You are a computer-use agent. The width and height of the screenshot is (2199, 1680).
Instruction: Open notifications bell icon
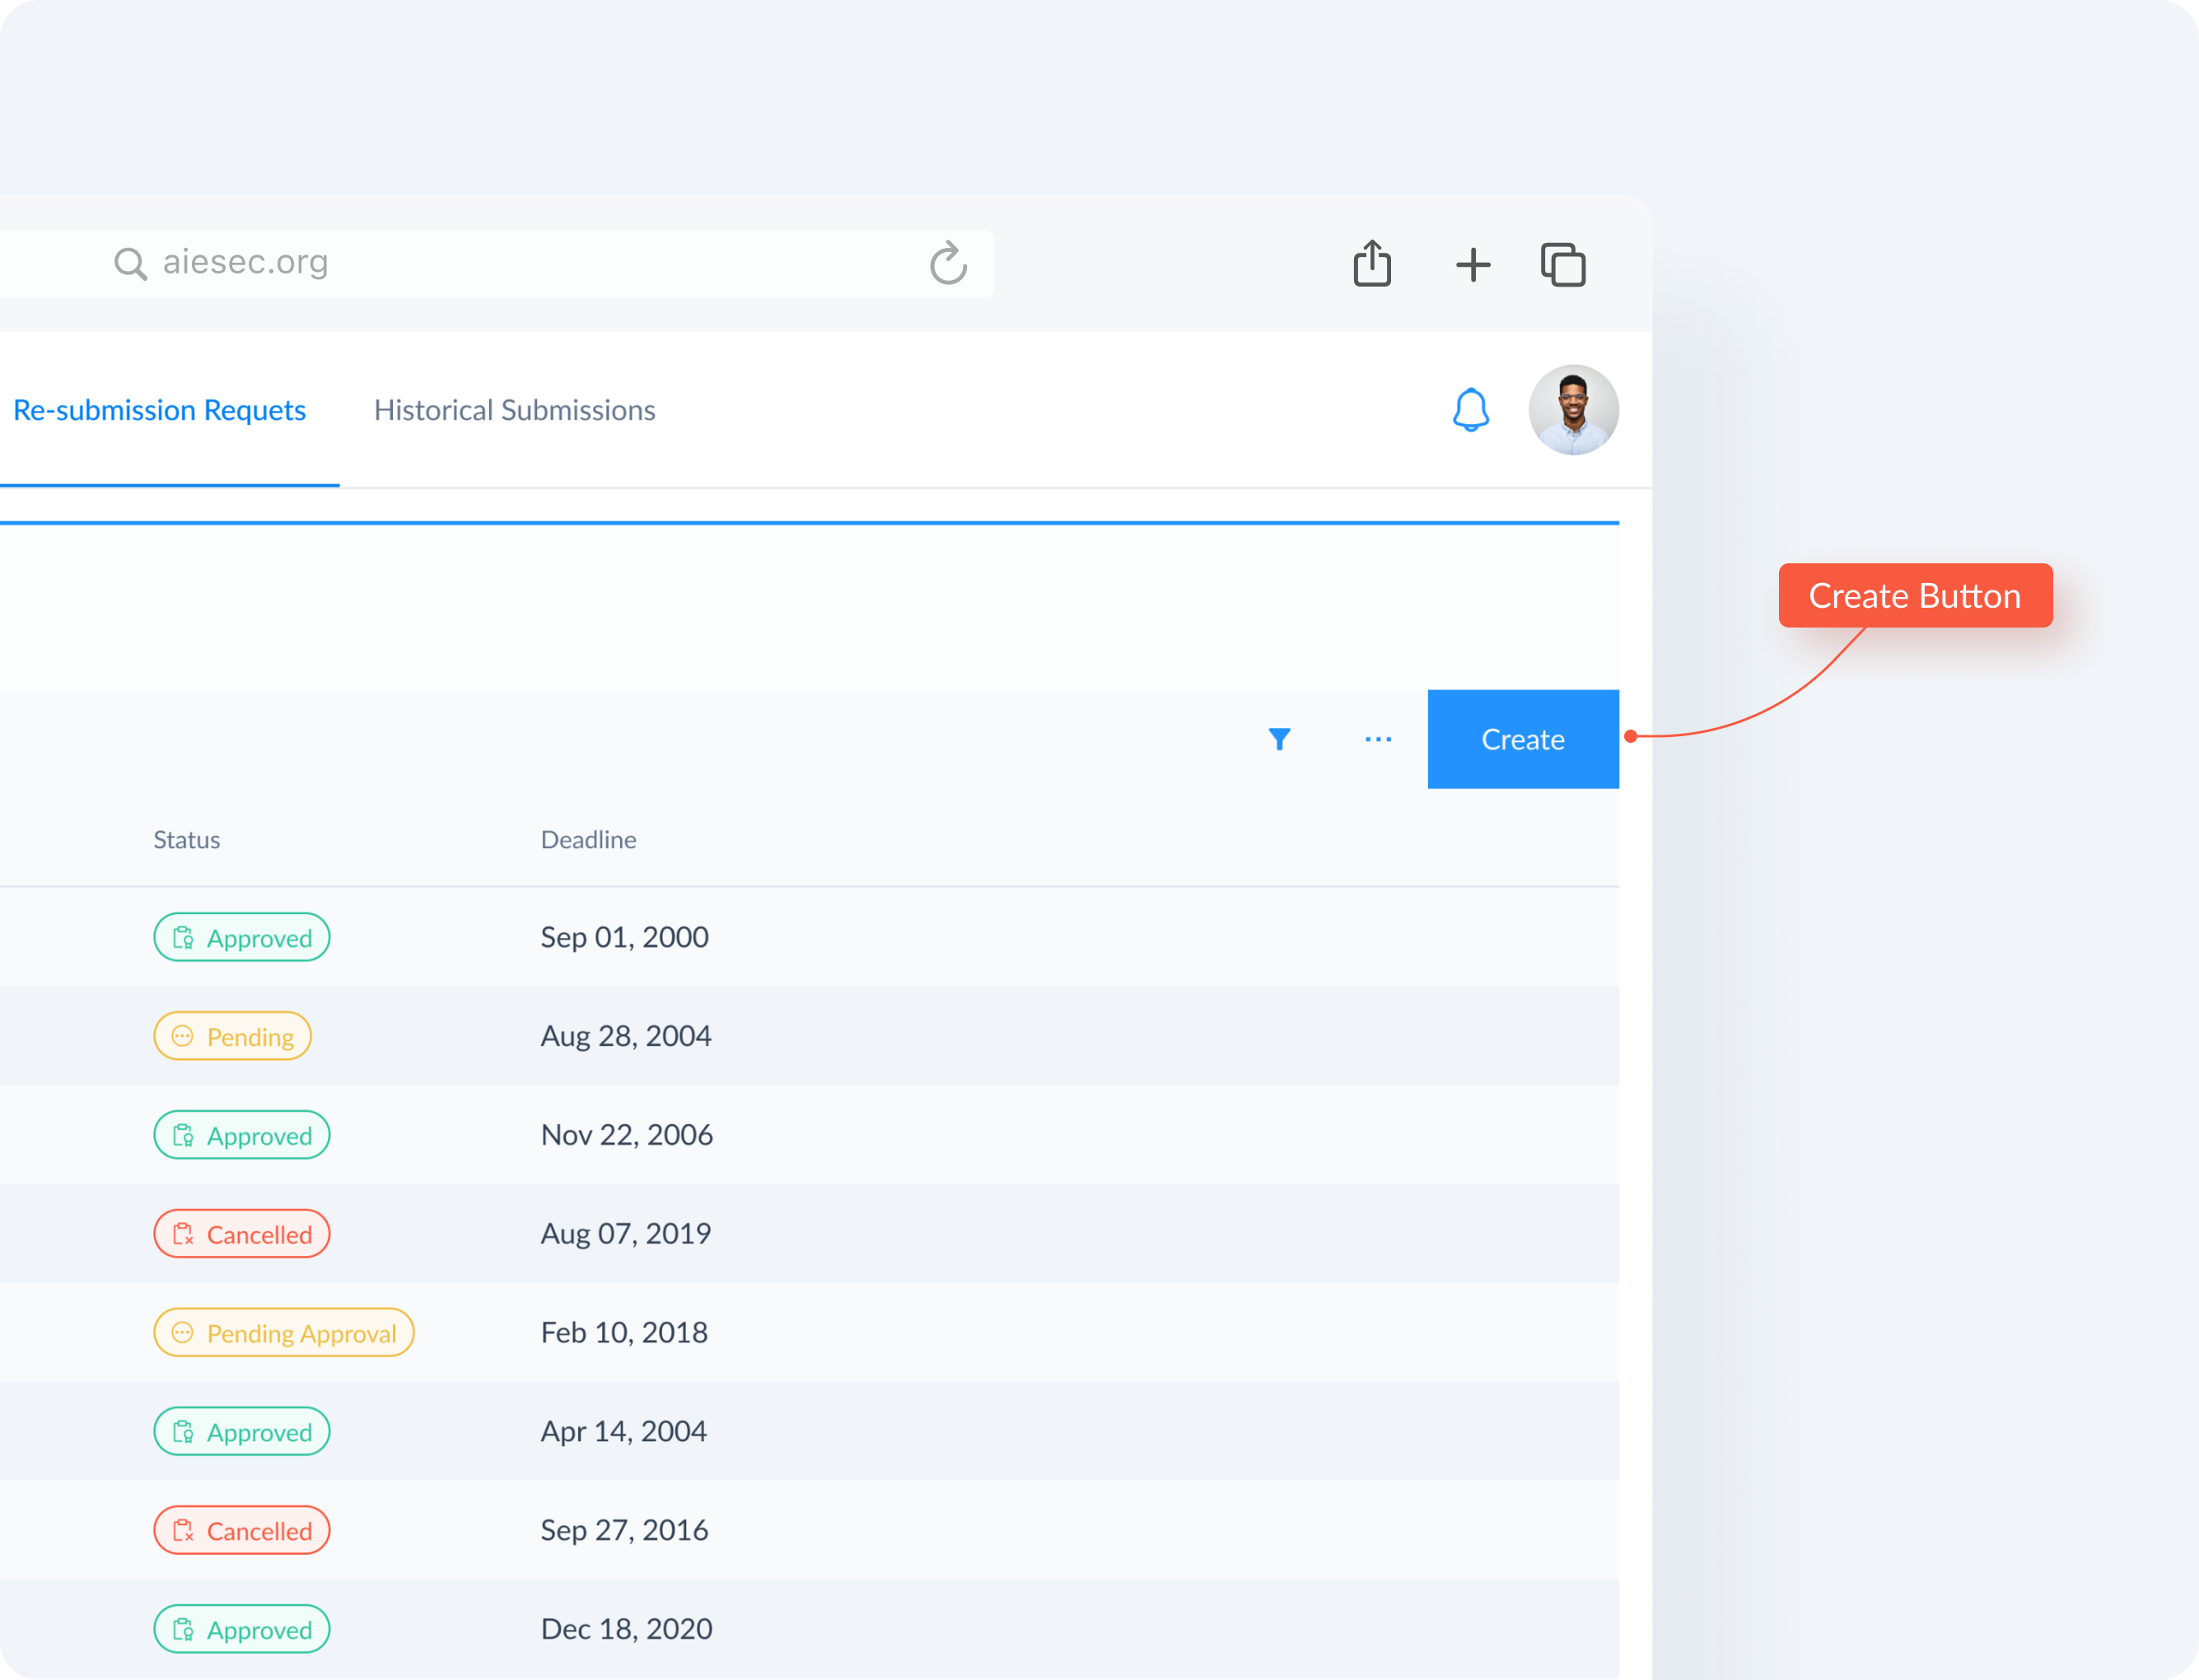point(1470,410)
